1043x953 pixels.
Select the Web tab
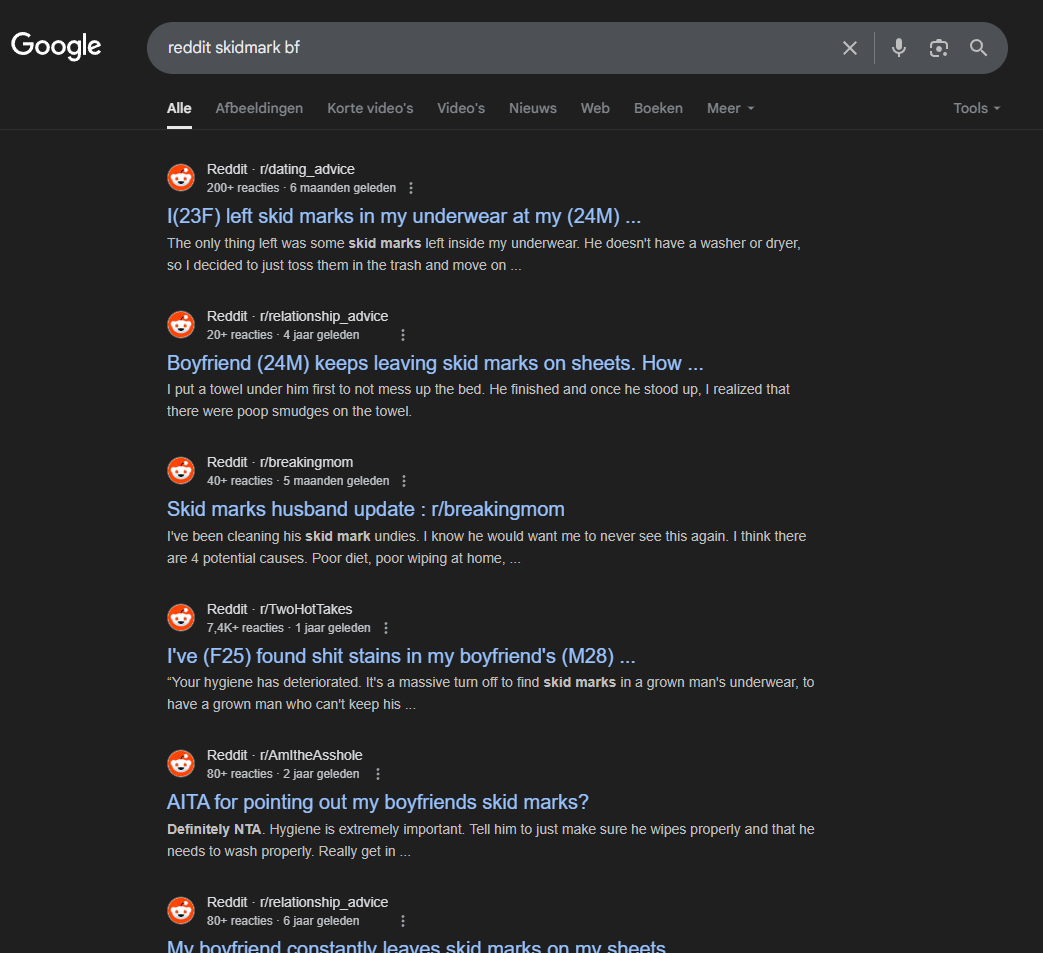click(x=595, y=108)
